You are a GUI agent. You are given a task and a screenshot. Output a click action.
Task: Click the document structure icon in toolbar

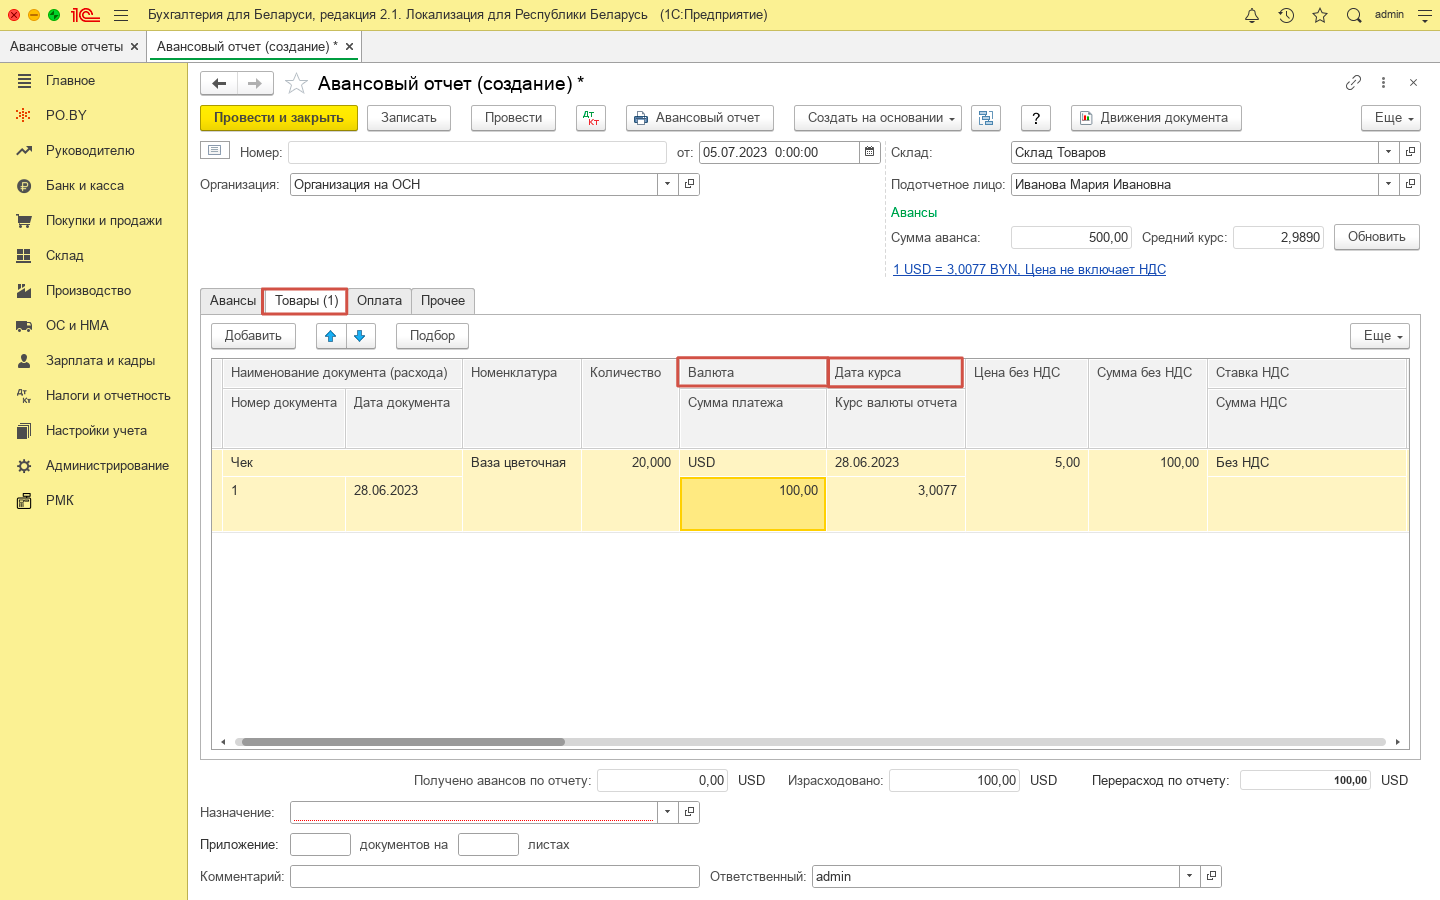pyautogui.click(x=986, y=118)
